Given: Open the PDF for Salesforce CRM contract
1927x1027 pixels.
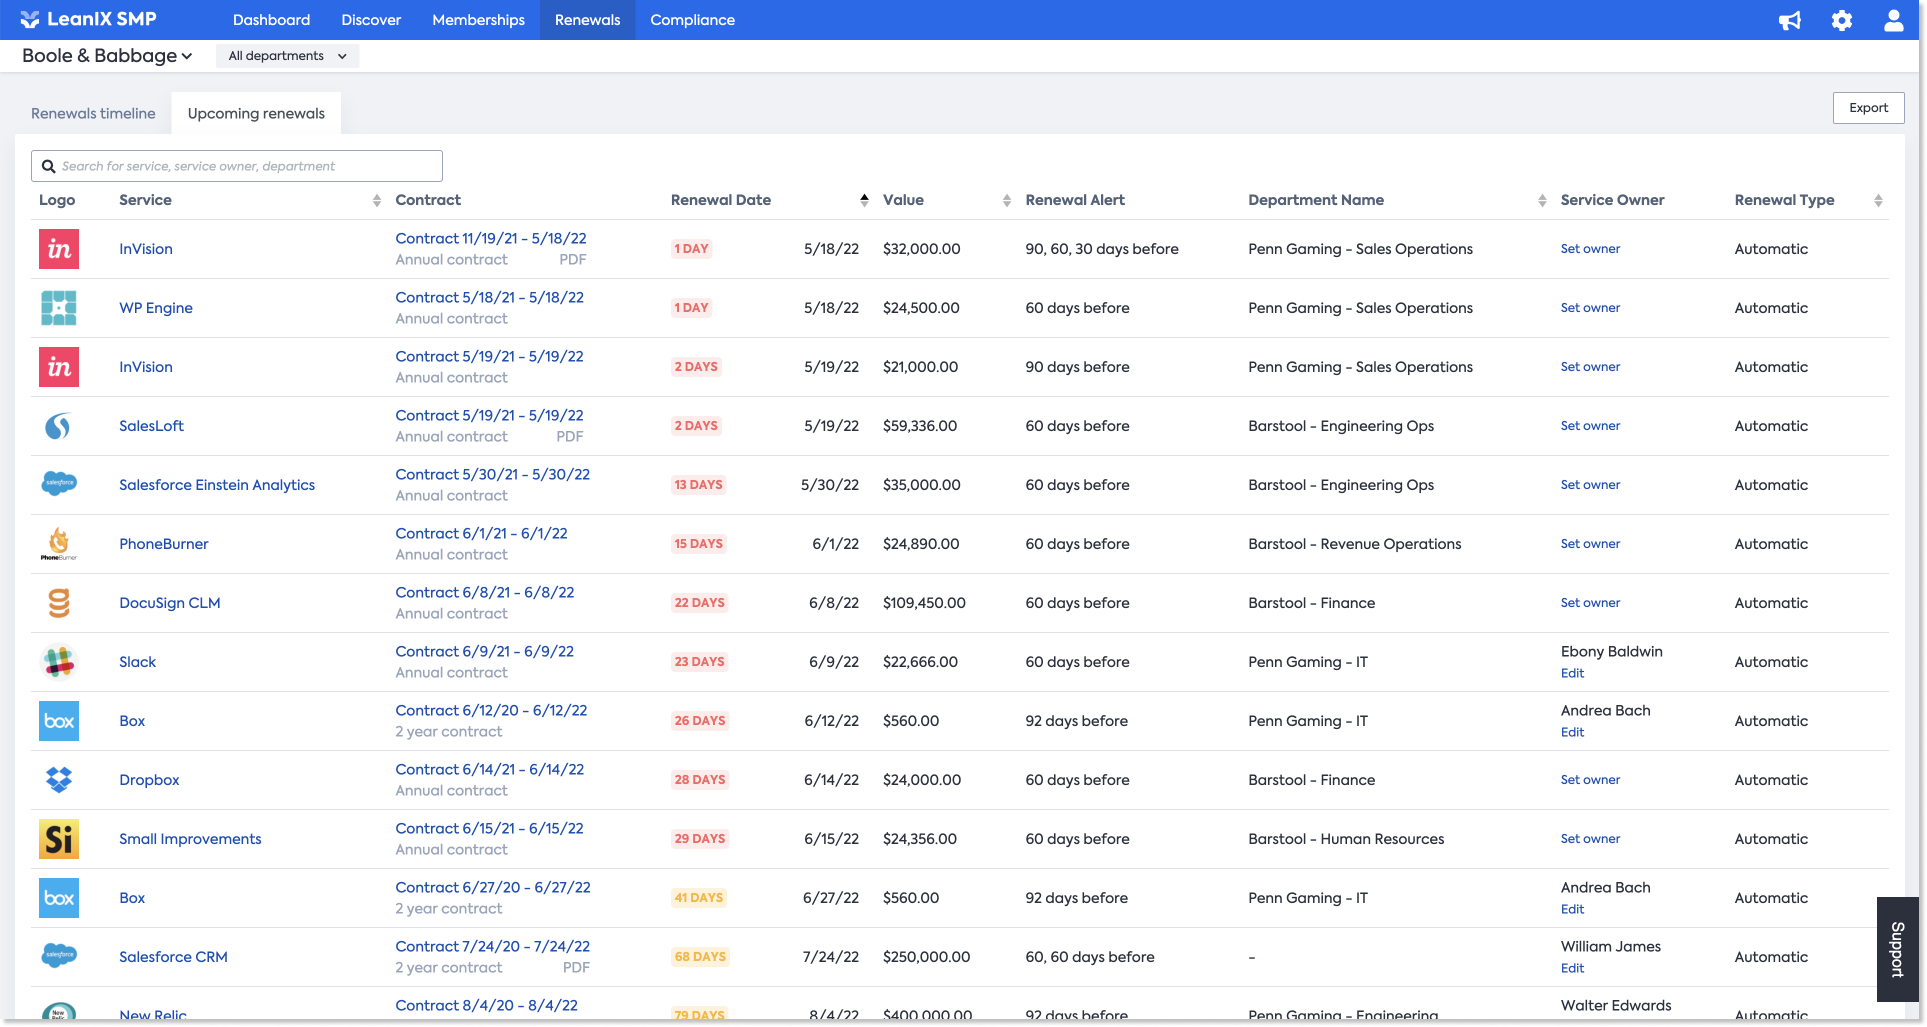Looking at the screenshot, I should point(576,968).
